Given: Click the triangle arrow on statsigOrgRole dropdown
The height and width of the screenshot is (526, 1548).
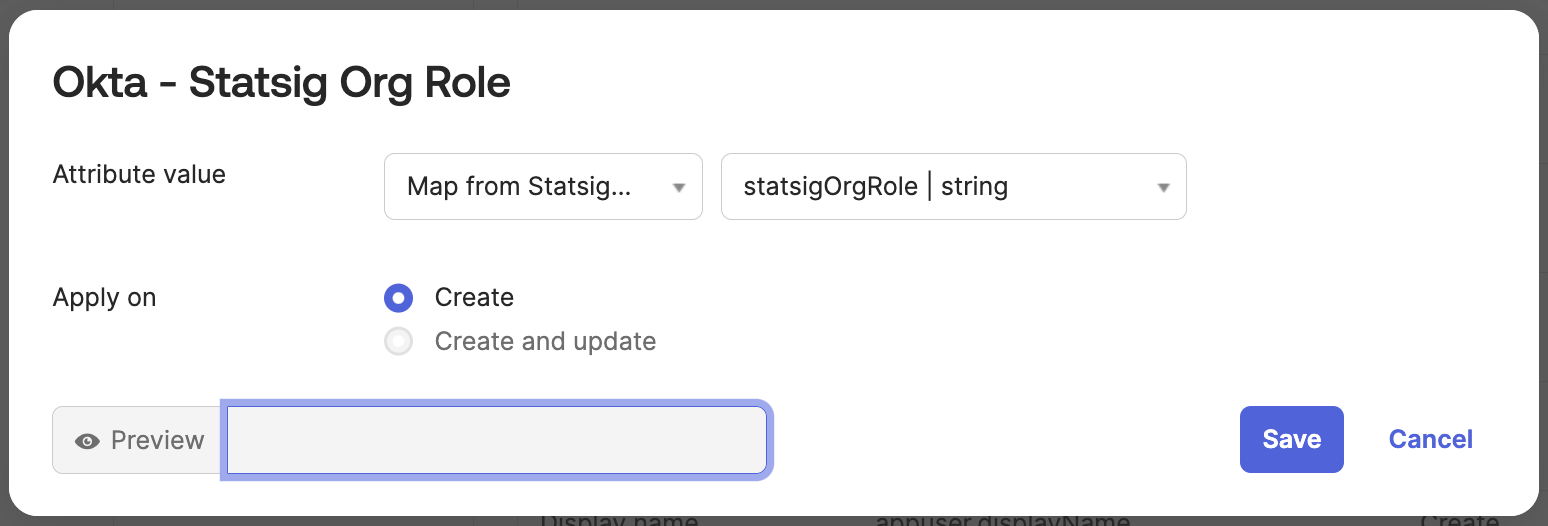Looking at the screenshot, I should 1163,188.
